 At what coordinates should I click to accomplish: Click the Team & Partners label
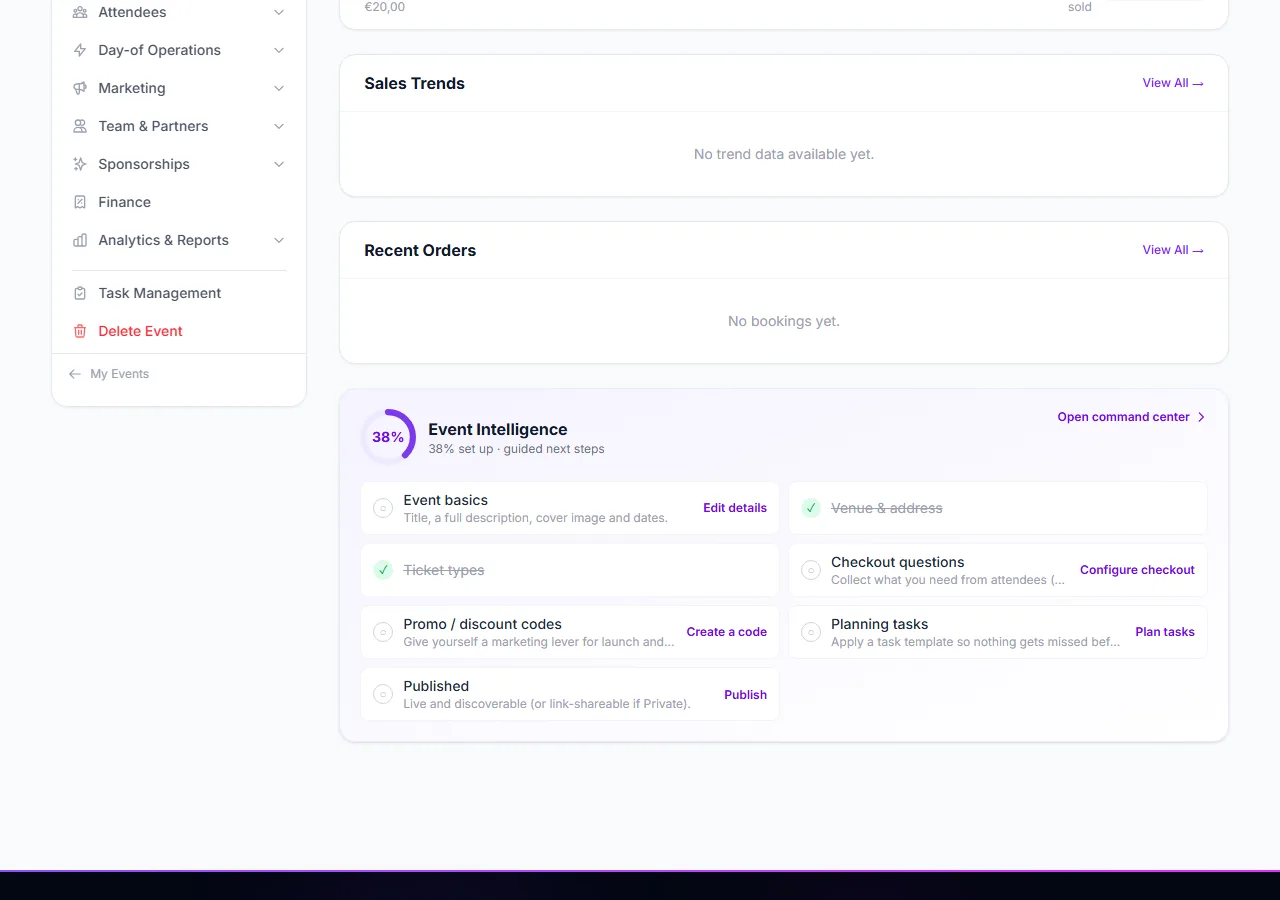pos(153,126)
